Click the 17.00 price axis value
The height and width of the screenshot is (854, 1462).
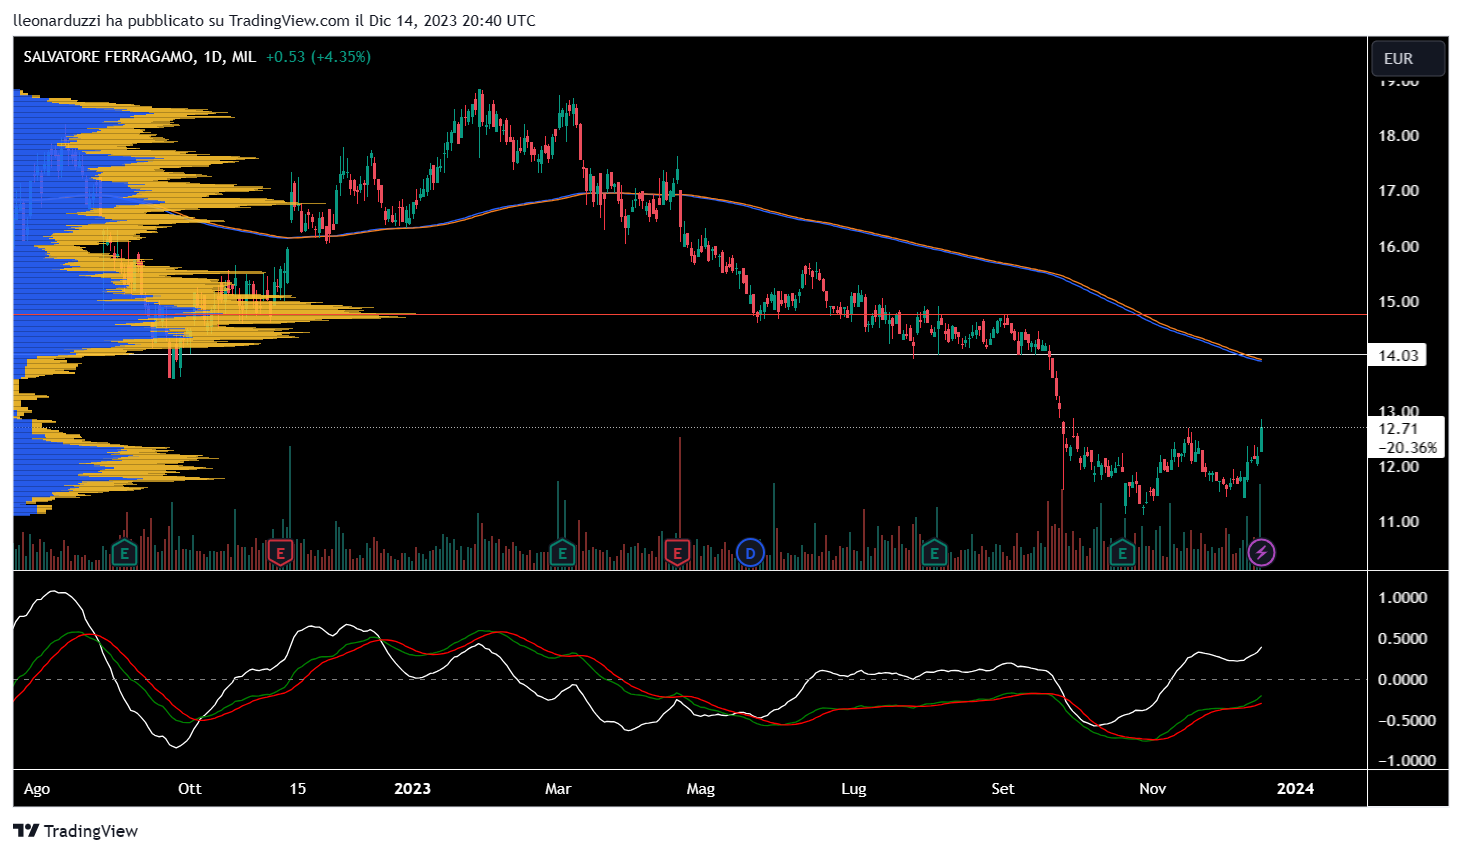click(1398, 191)
